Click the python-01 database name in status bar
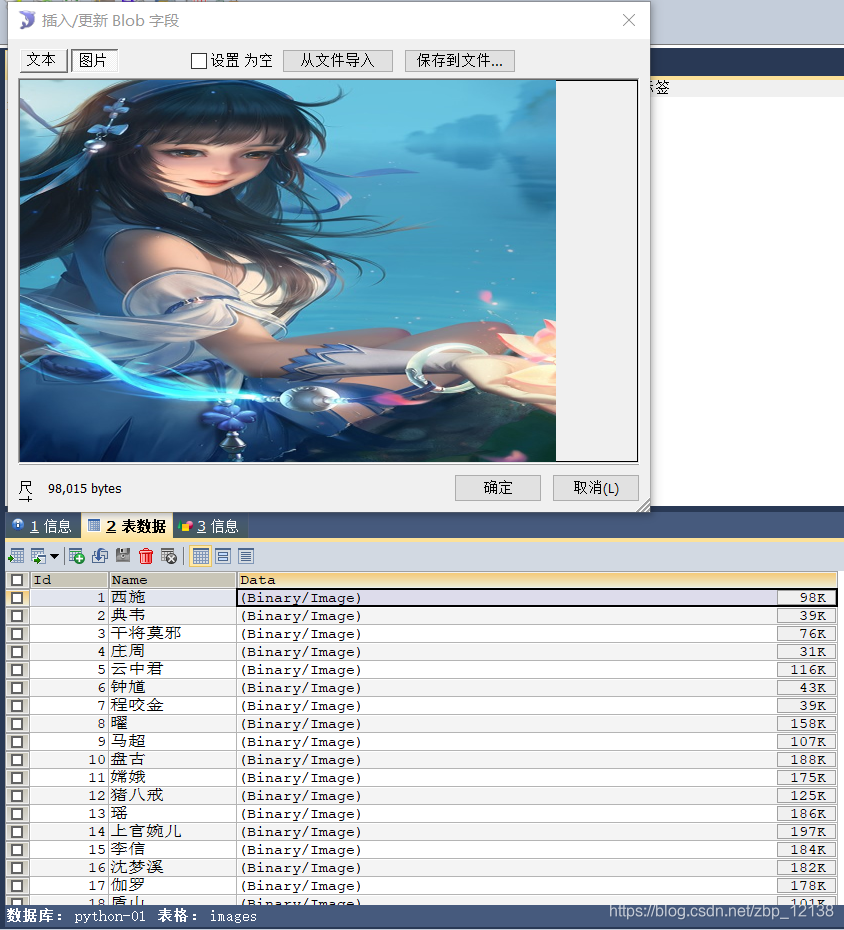The image size is (844, 930). (x=110, y=916)
